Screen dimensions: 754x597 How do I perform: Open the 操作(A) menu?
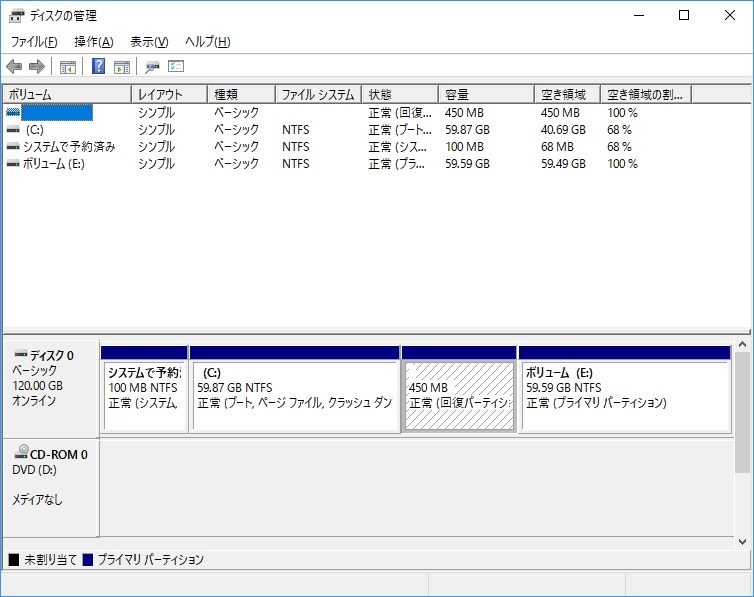click(x=94, y=42)
